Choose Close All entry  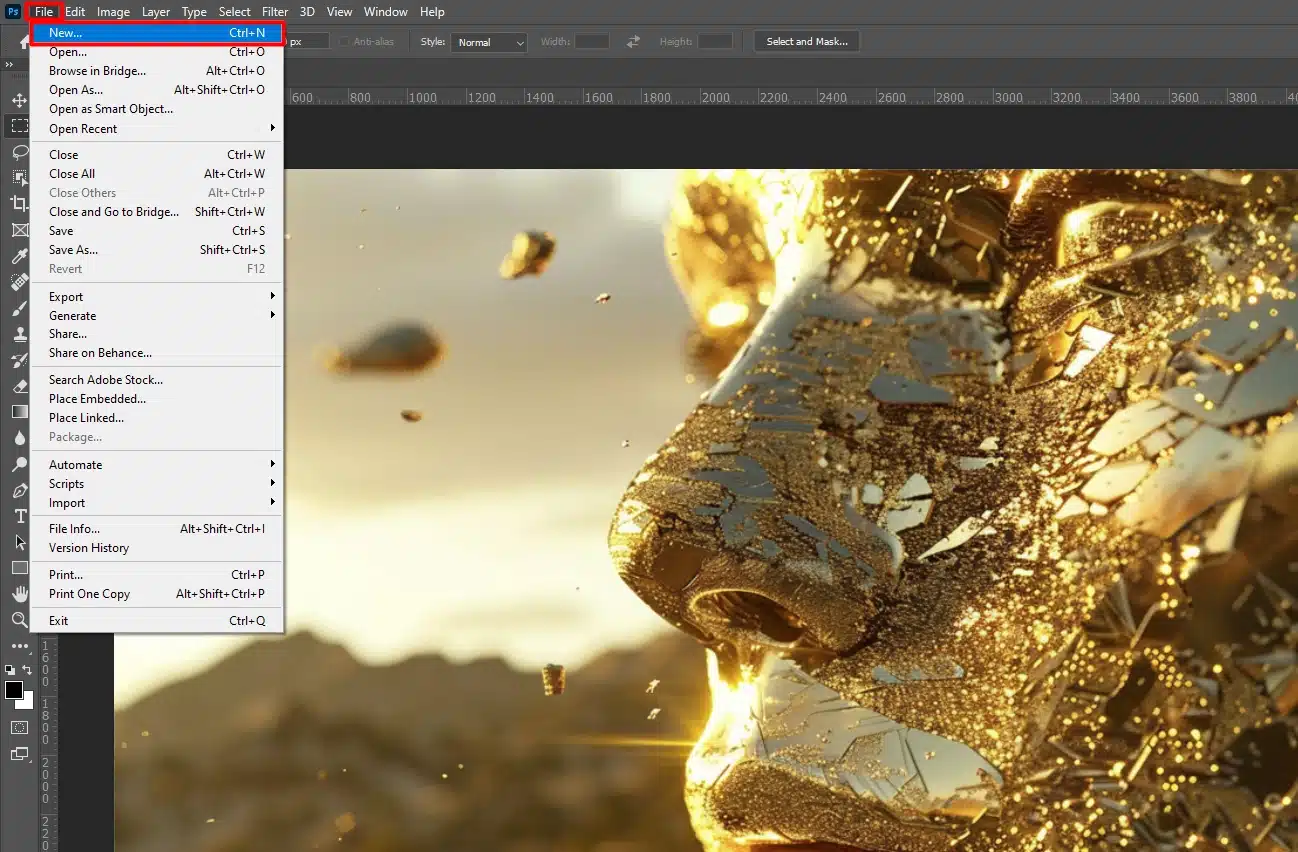pos(157,174)
